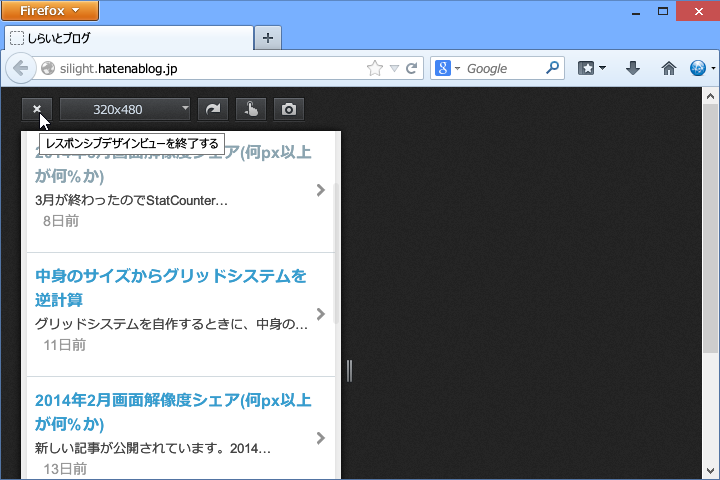Click the browser scrollbar down arrow
The height and width of the screenshot is (480, 720).
coord(710,471)
